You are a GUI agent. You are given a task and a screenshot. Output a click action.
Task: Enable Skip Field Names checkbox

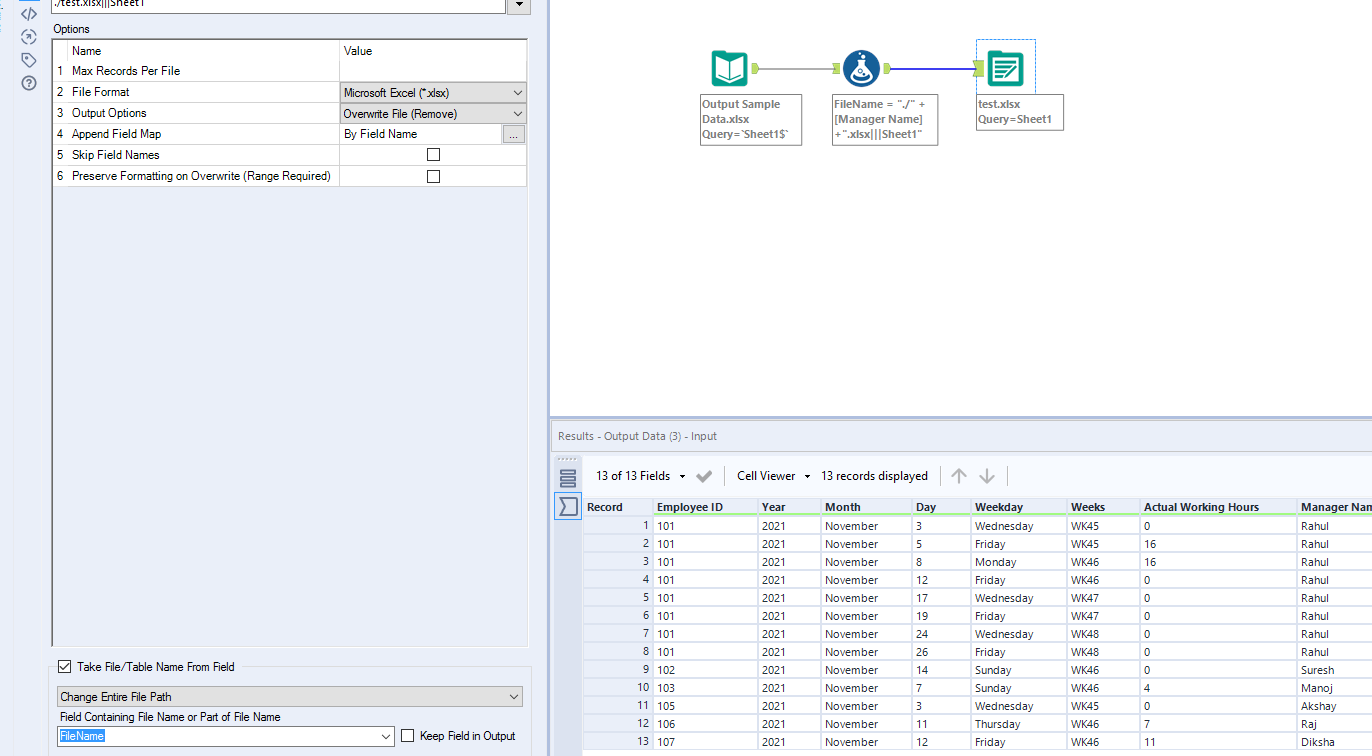click(x=433, y=155)
